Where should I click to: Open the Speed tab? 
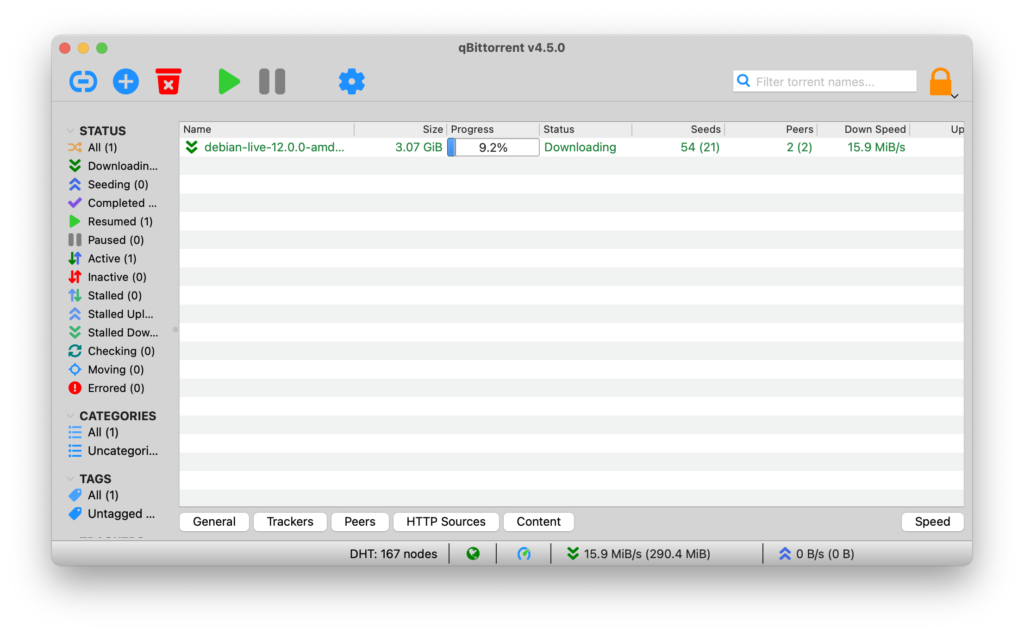pyautogui.click(x=933, y=522)
